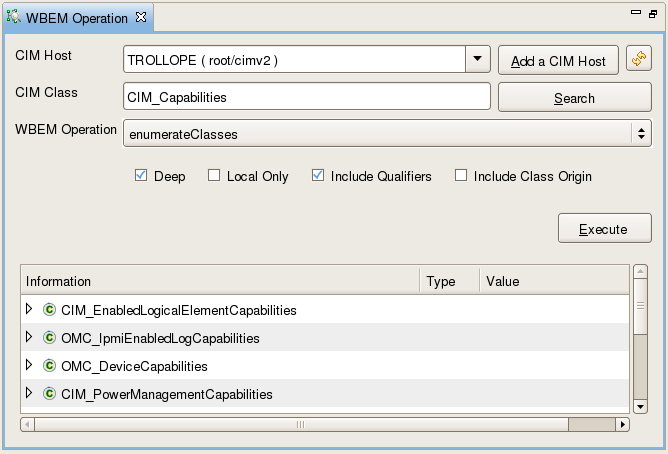The height and width of the screenshot is (454, 668).
Task: Select the CIM_EnabledLogicalElementCapabilities class icon
Action: click(49, 310)
